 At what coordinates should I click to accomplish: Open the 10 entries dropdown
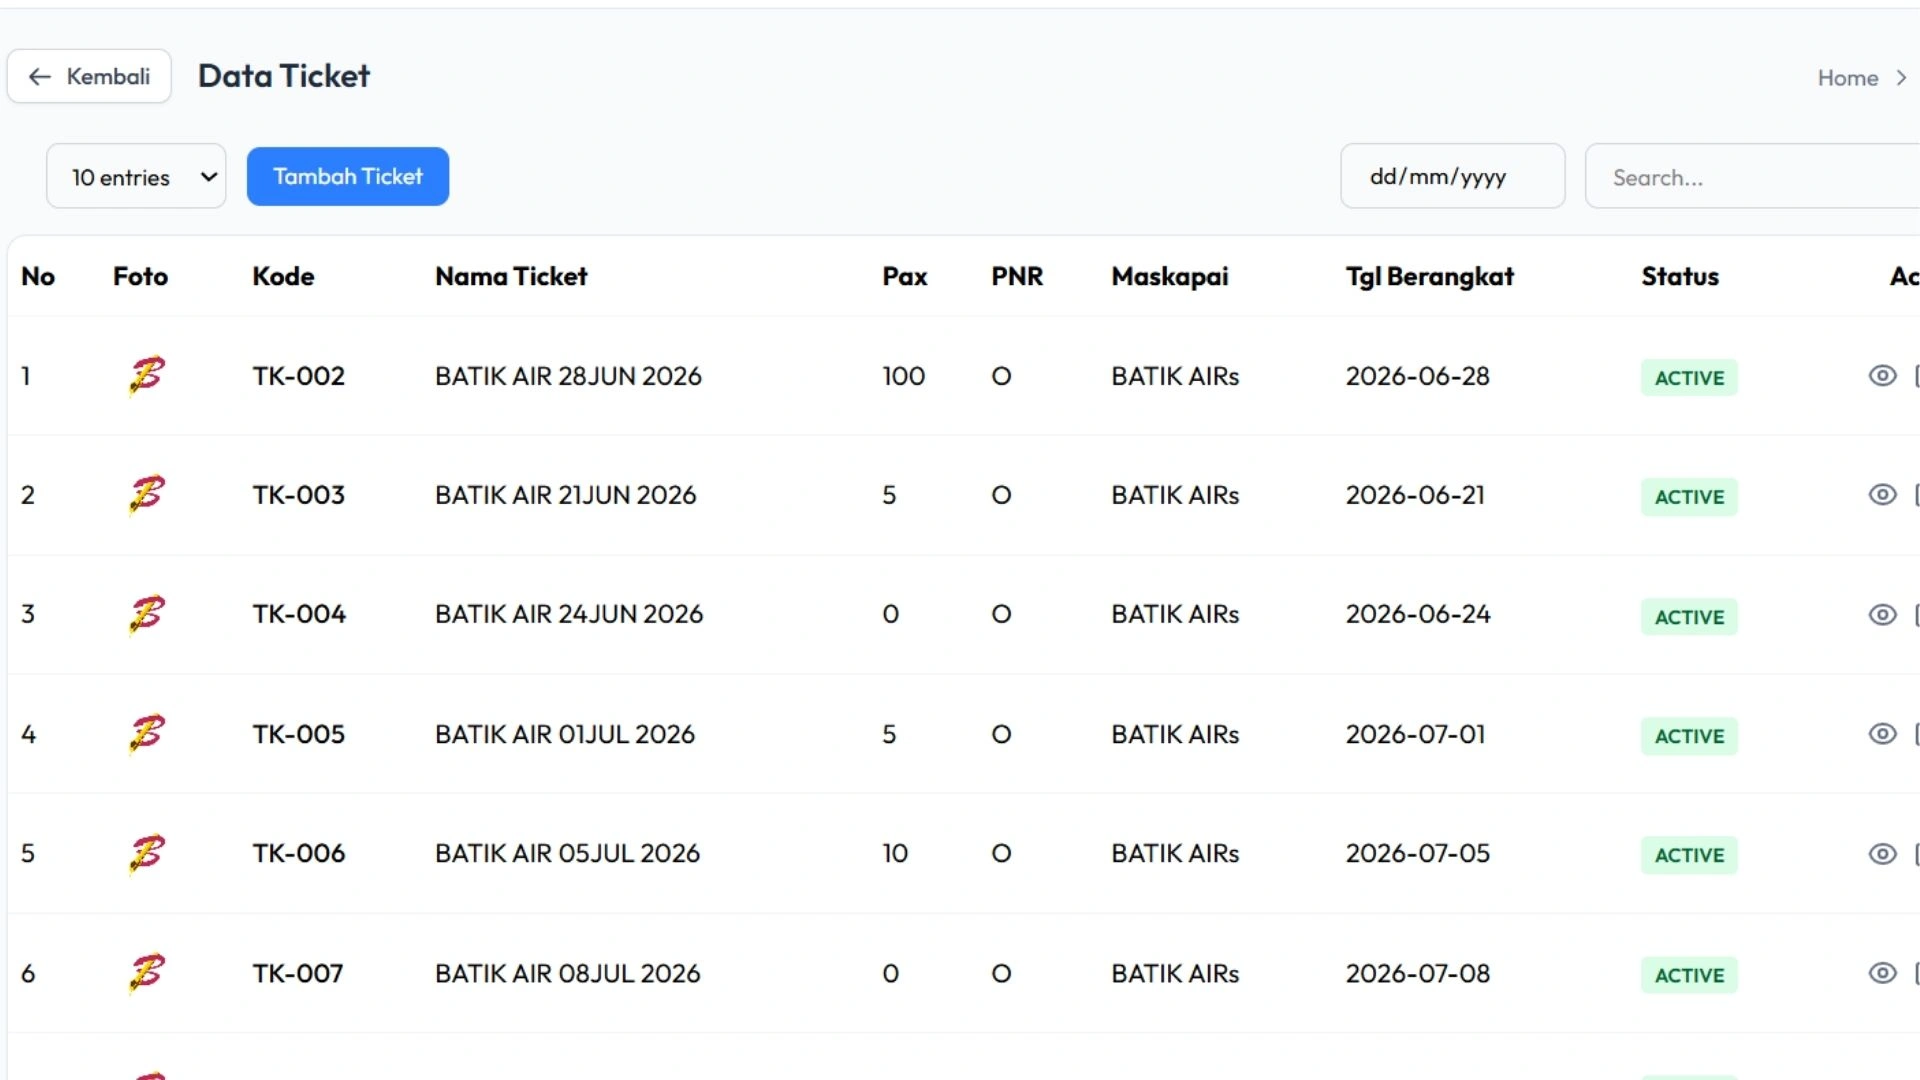click(136, 177)
